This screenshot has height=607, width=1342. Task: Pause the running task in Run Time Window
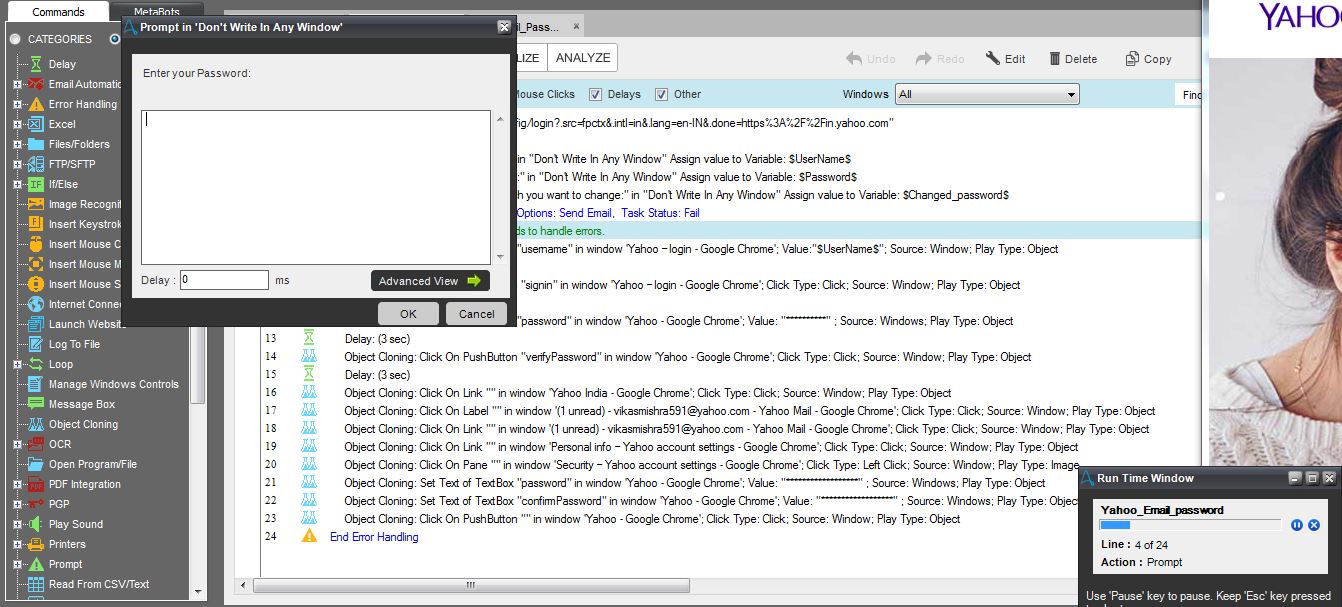coord(1297,525)
